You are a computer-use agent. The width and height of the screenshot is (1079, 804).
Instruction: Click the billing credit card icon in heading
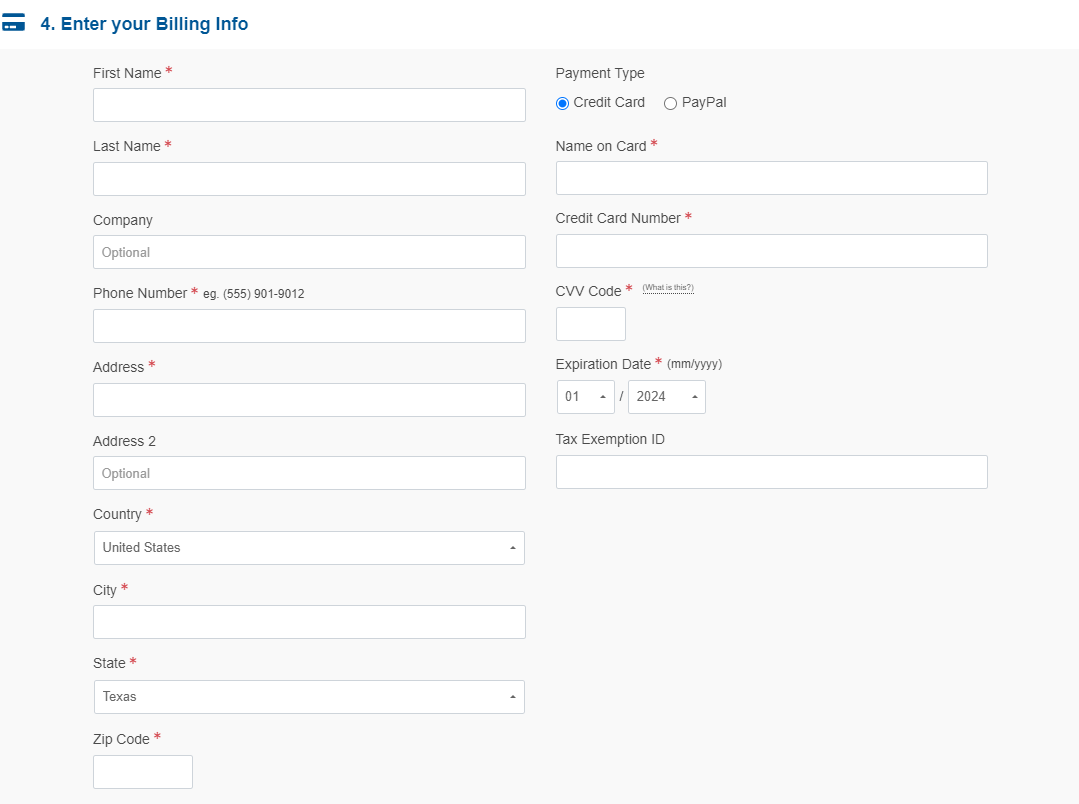[13, 23]
